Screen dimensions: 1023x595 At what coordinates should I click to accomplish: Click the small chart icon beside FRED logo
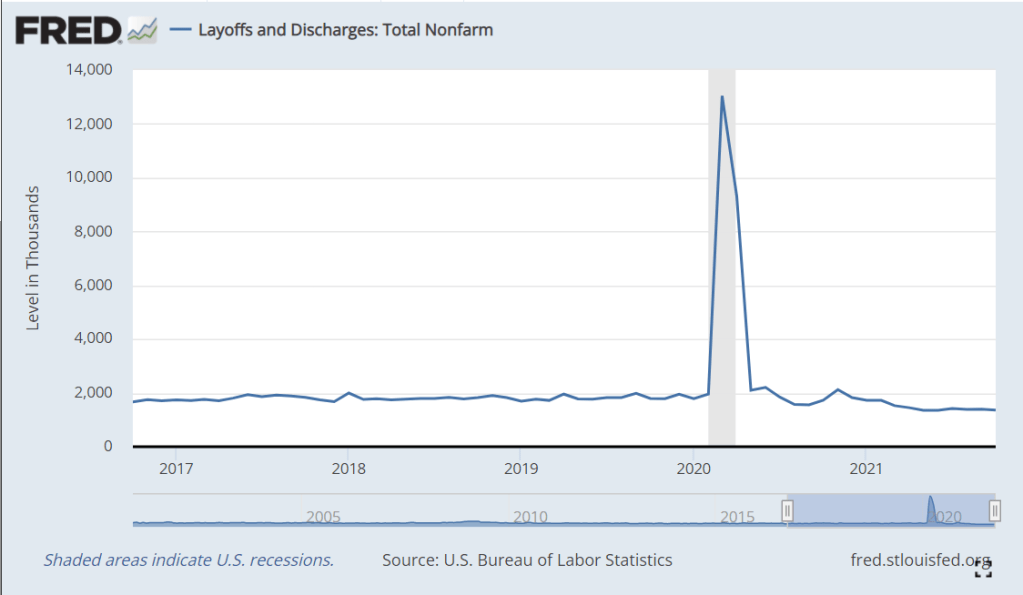[142, 31]
